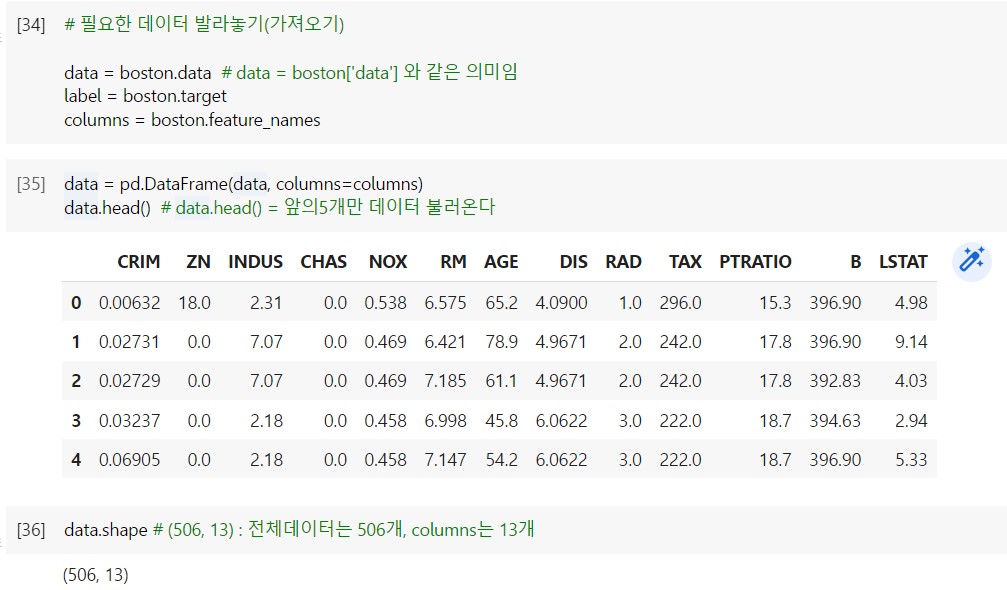Click the data.shape code line
Image resolution: width=1007 pixels, height=590 pixels.
299,530
